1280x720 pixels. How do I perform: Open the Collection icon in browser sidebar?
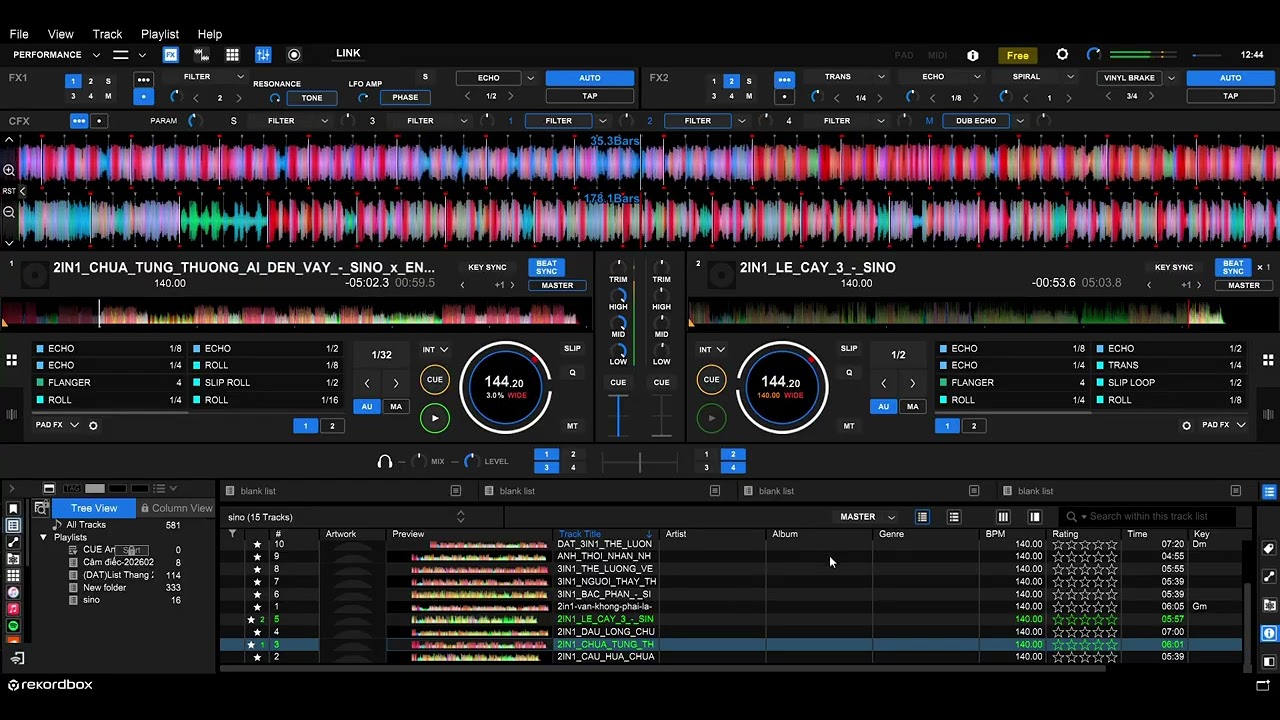coord(13,525)
